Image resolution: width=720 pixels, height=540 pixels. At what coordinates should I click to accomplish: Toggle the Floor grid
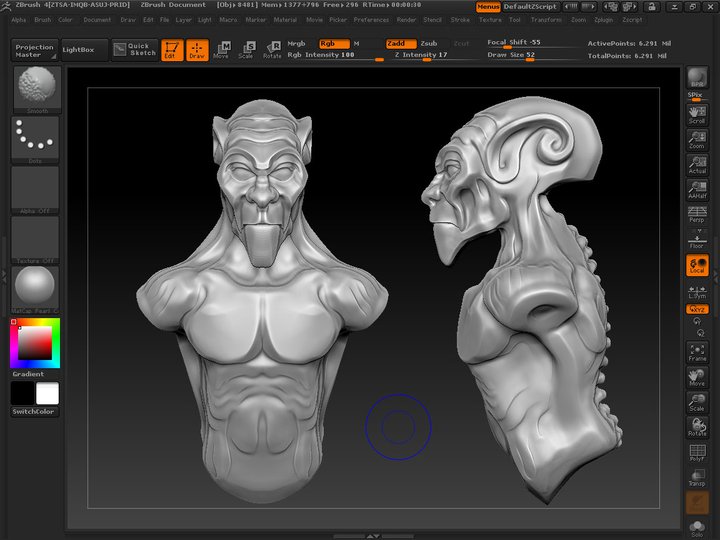click(697, 239)
